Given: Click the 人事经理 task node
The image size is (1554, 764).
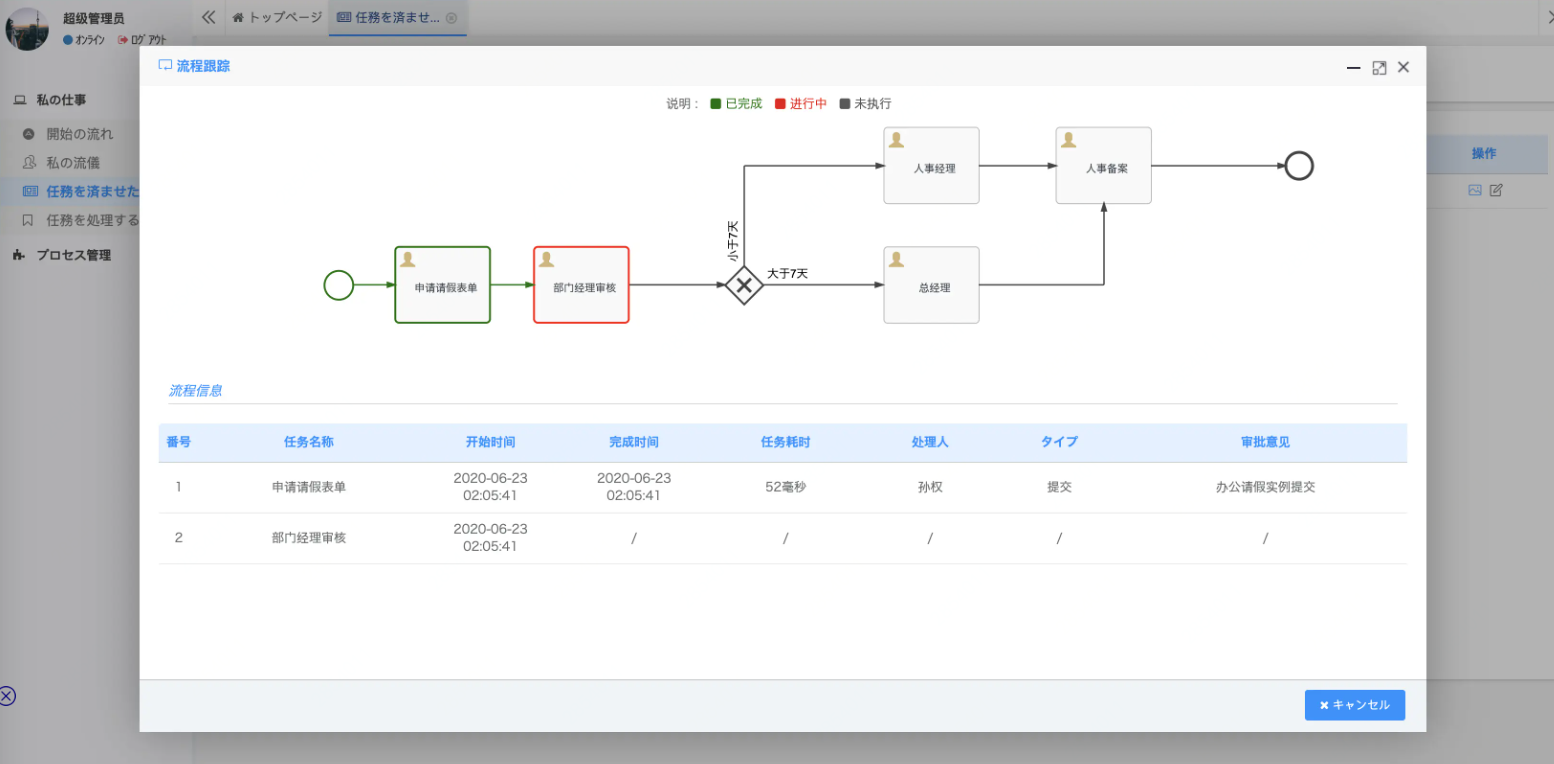Looking at the screenshot, I should pos(931,166).
